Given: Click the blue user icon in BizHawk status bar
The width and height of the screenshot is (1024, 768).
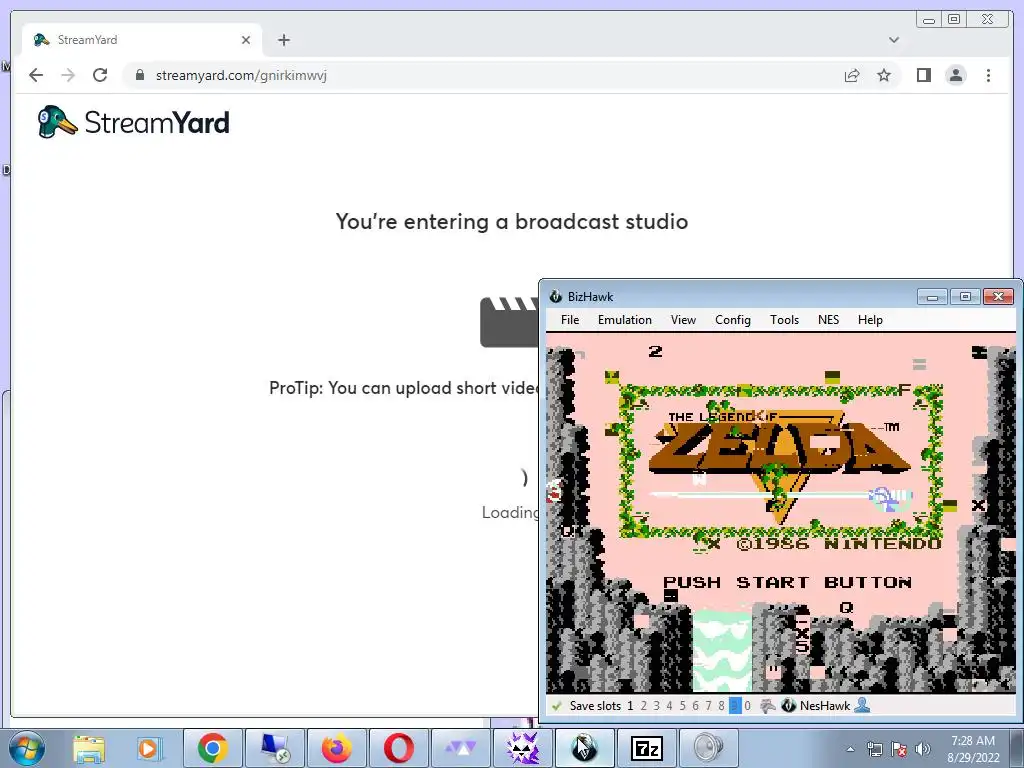Looking at the screenshot, I should (862, 705).
